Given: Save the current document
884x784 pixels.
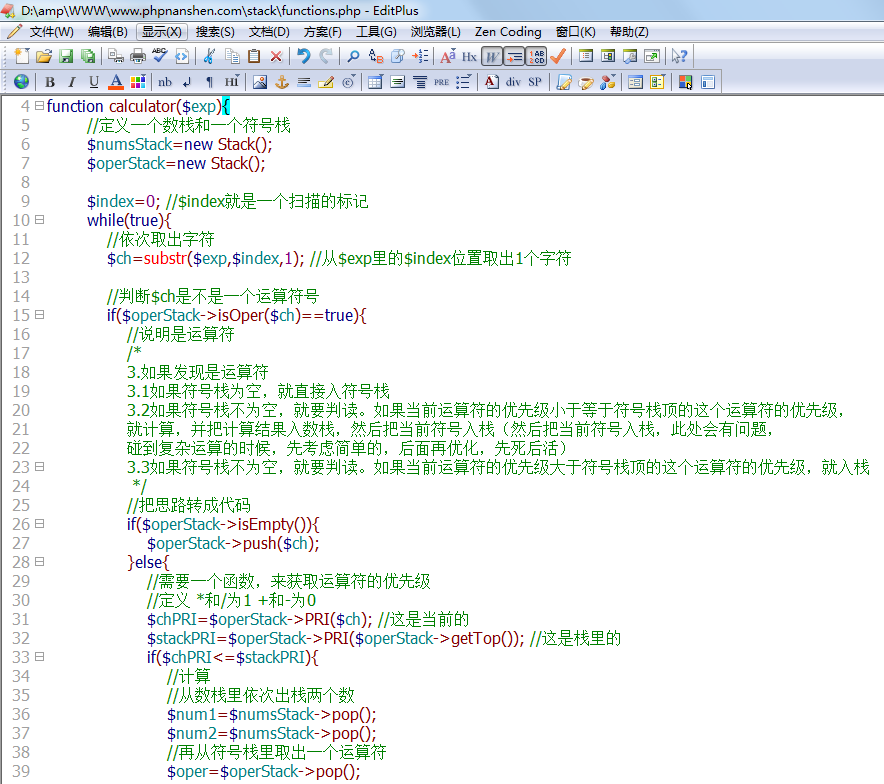Looking at the screenshot, I should 66,56.
